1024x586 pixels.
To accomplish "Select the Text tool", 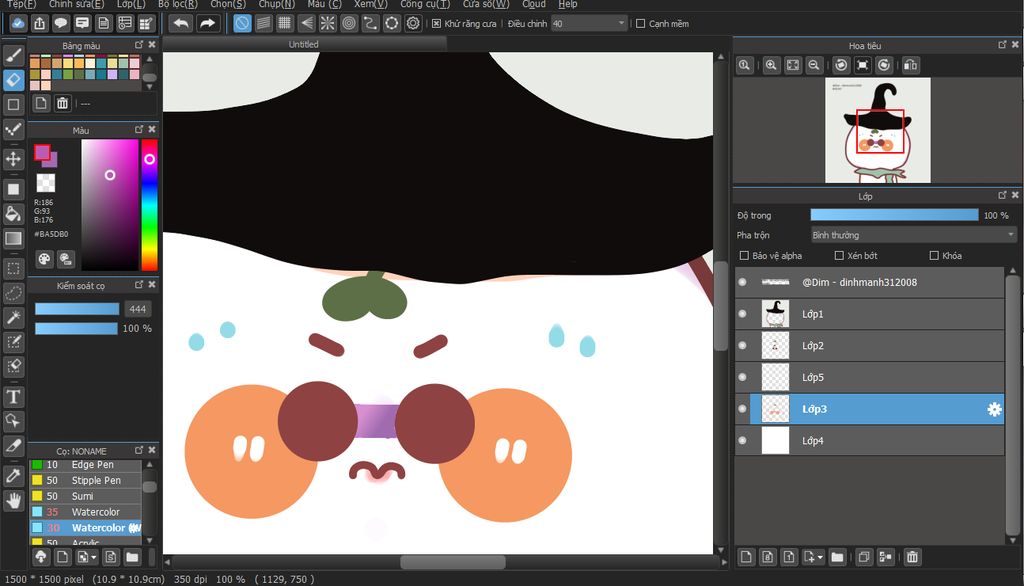I will click(14, 397).
